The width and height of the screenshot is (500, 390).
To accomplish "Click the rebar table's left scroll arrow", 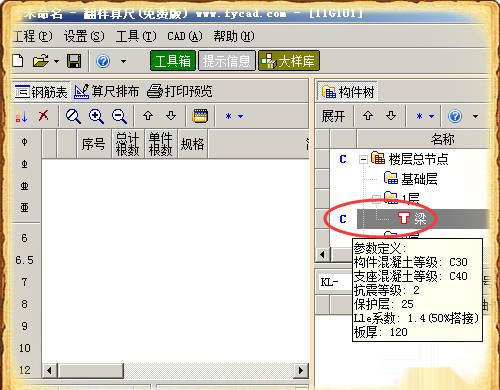I will coord(50,370).
